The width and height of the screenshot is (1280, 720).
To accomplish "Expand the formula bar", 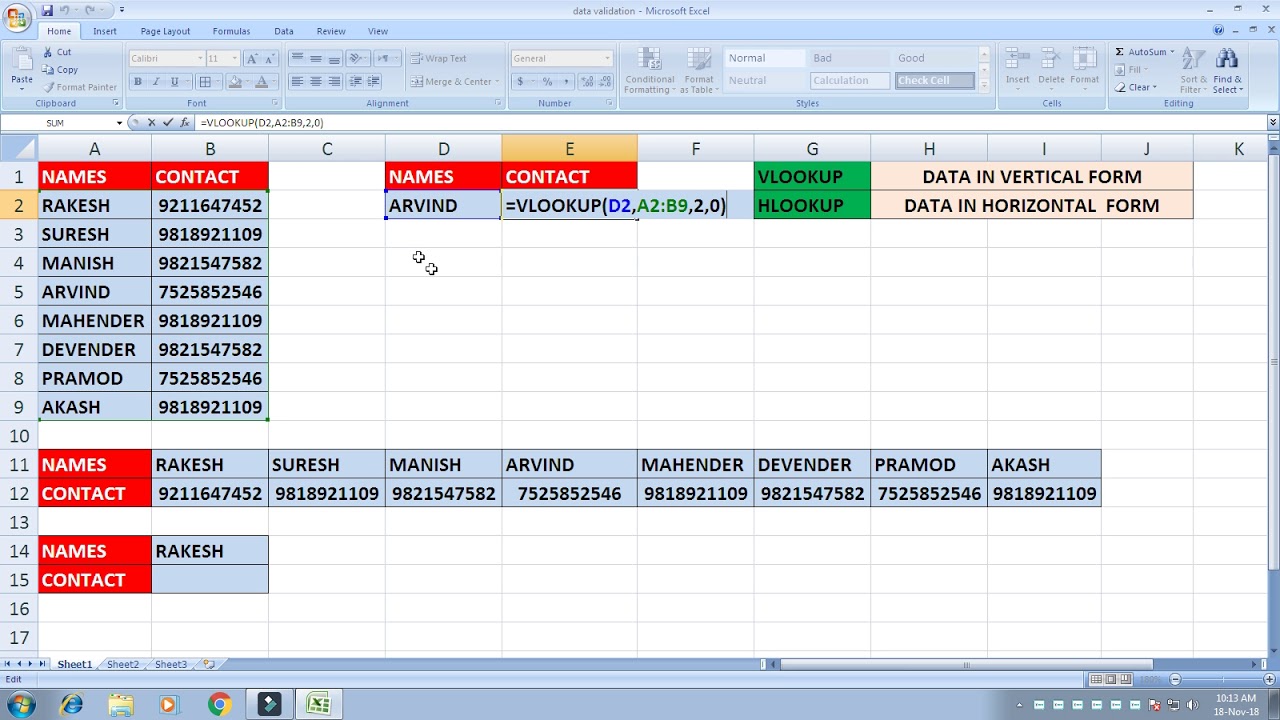I will (1272, 122).
